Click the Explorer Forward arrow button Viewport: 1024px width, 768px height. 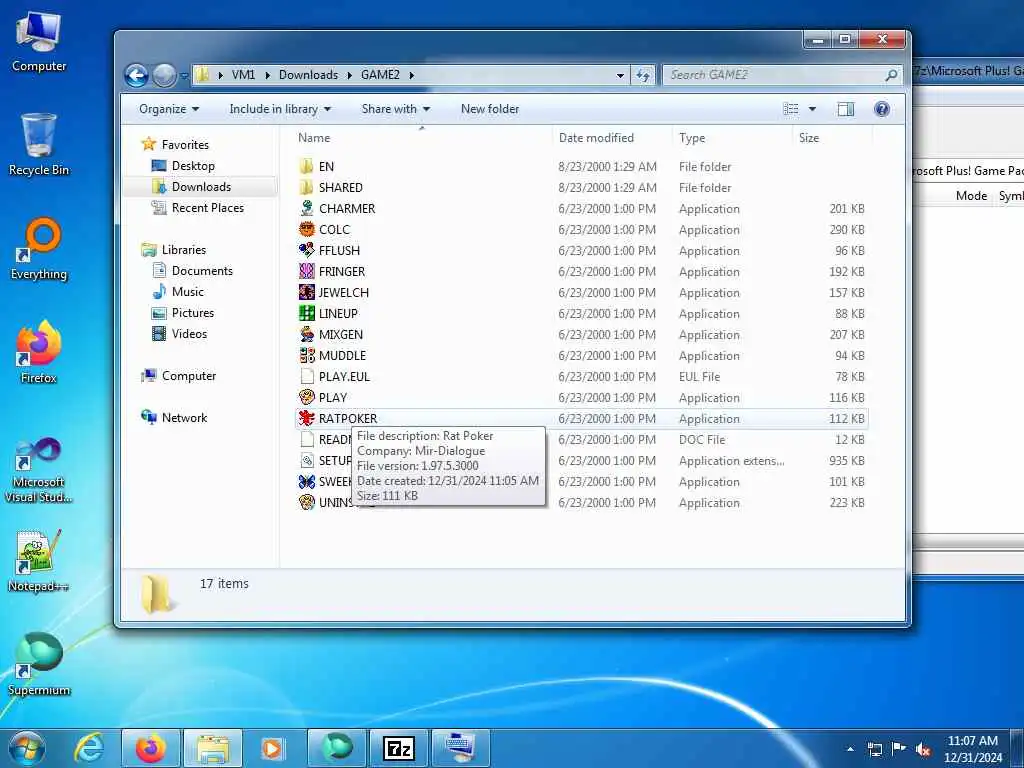164,75
